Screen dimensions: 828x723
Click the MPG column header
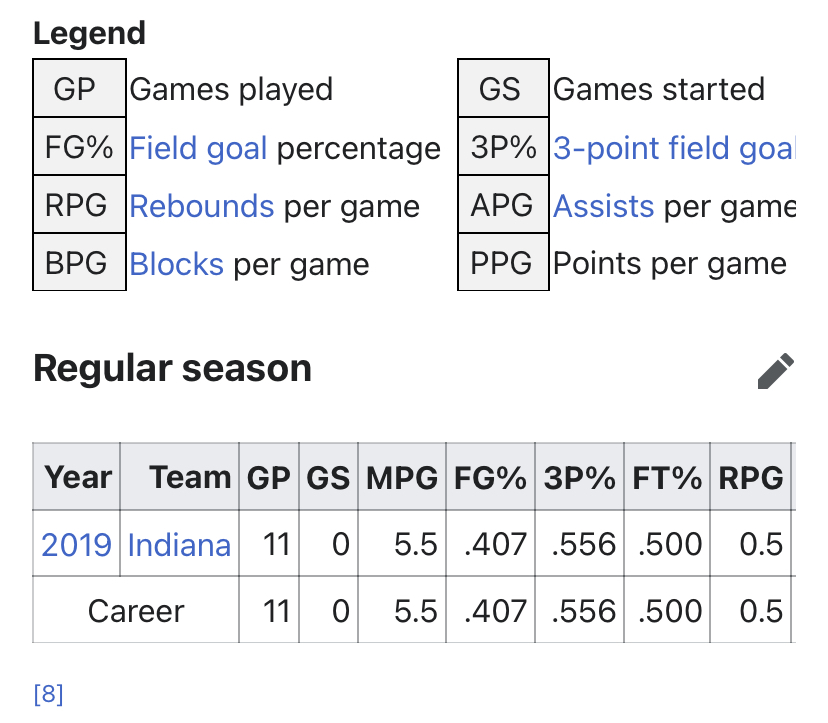coord(402,477)
